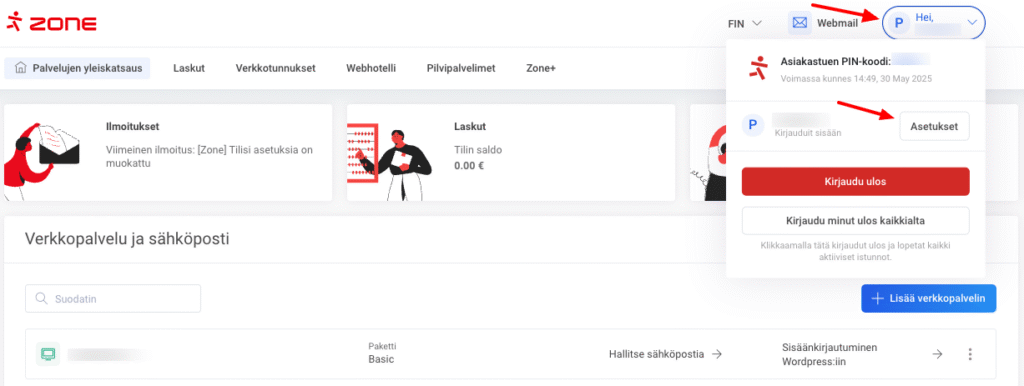This screenshot has width=1024, height=386.
Task: Switch to the Verkkotunnukset tab
Action: pyautogui.click(x=276, y=68)
